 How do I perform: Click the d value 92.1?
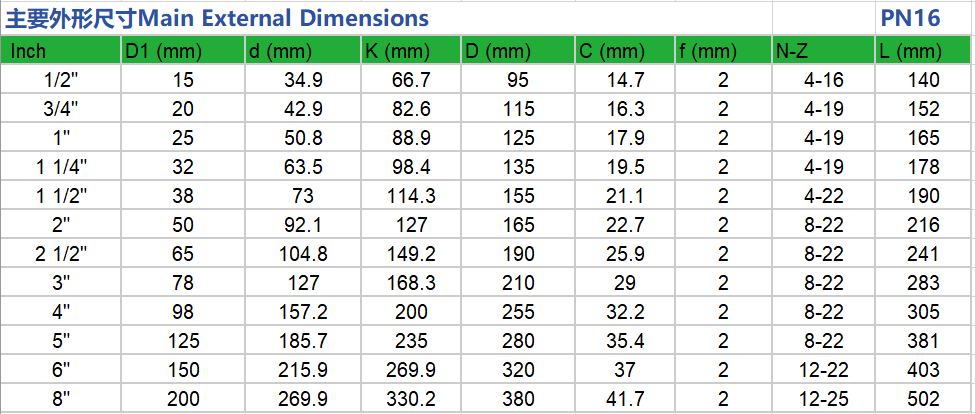(x=302, y=225)
